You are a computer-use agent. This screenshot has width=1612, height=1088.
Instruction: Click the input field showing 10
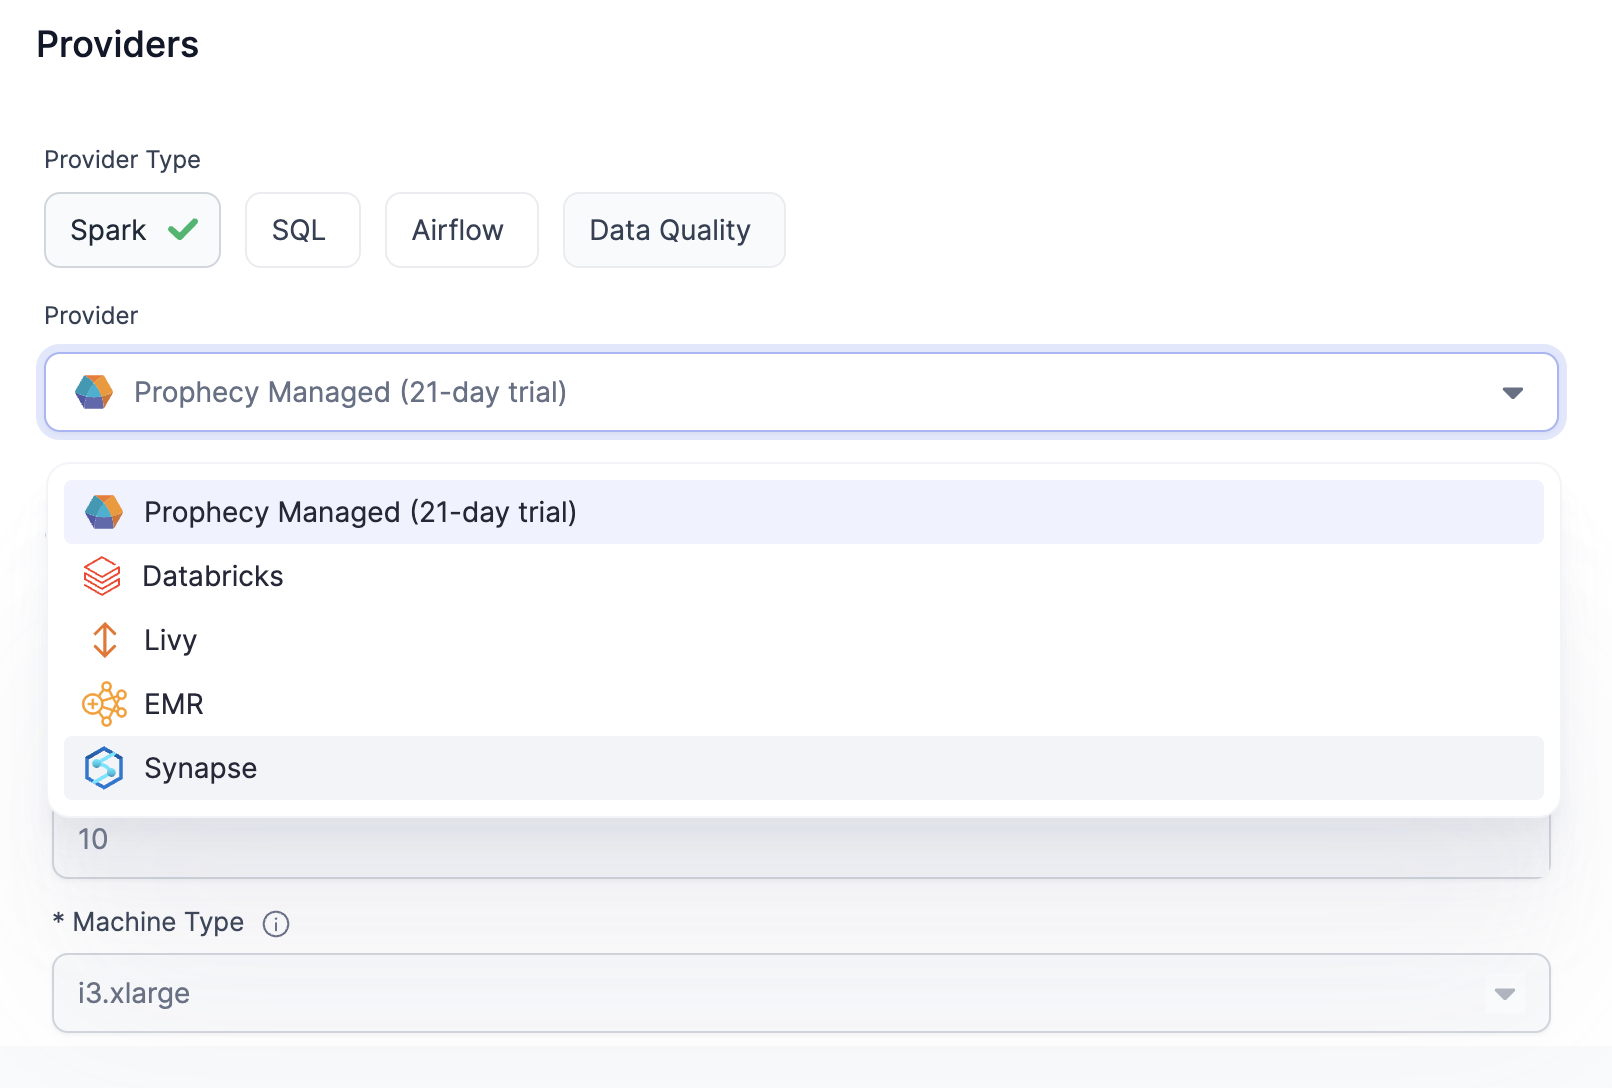pos(801,846)
